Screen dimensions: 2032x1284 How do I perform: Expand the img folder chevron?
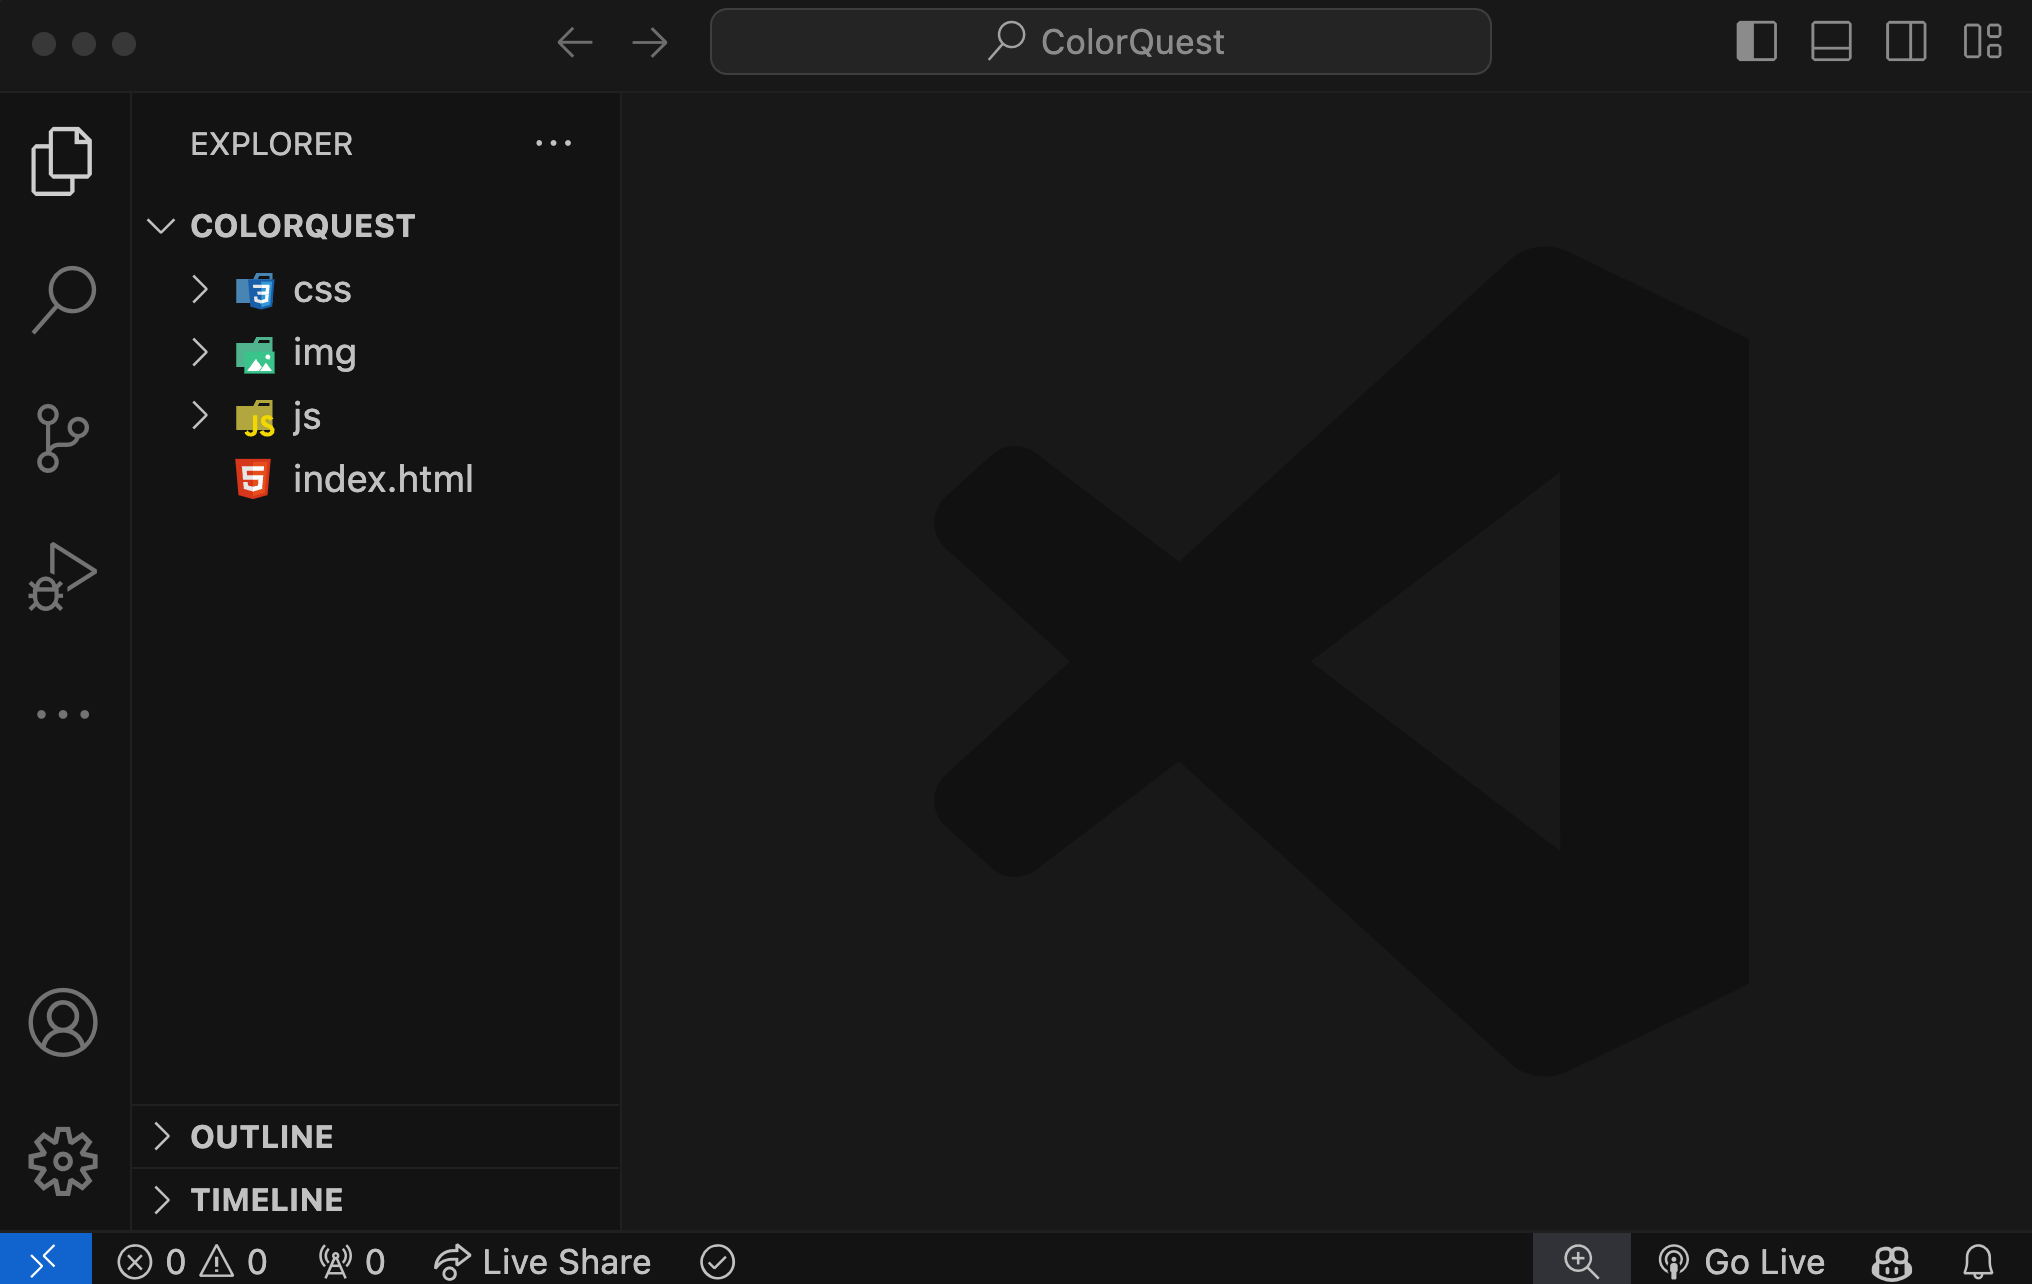[x=199, y=352]
